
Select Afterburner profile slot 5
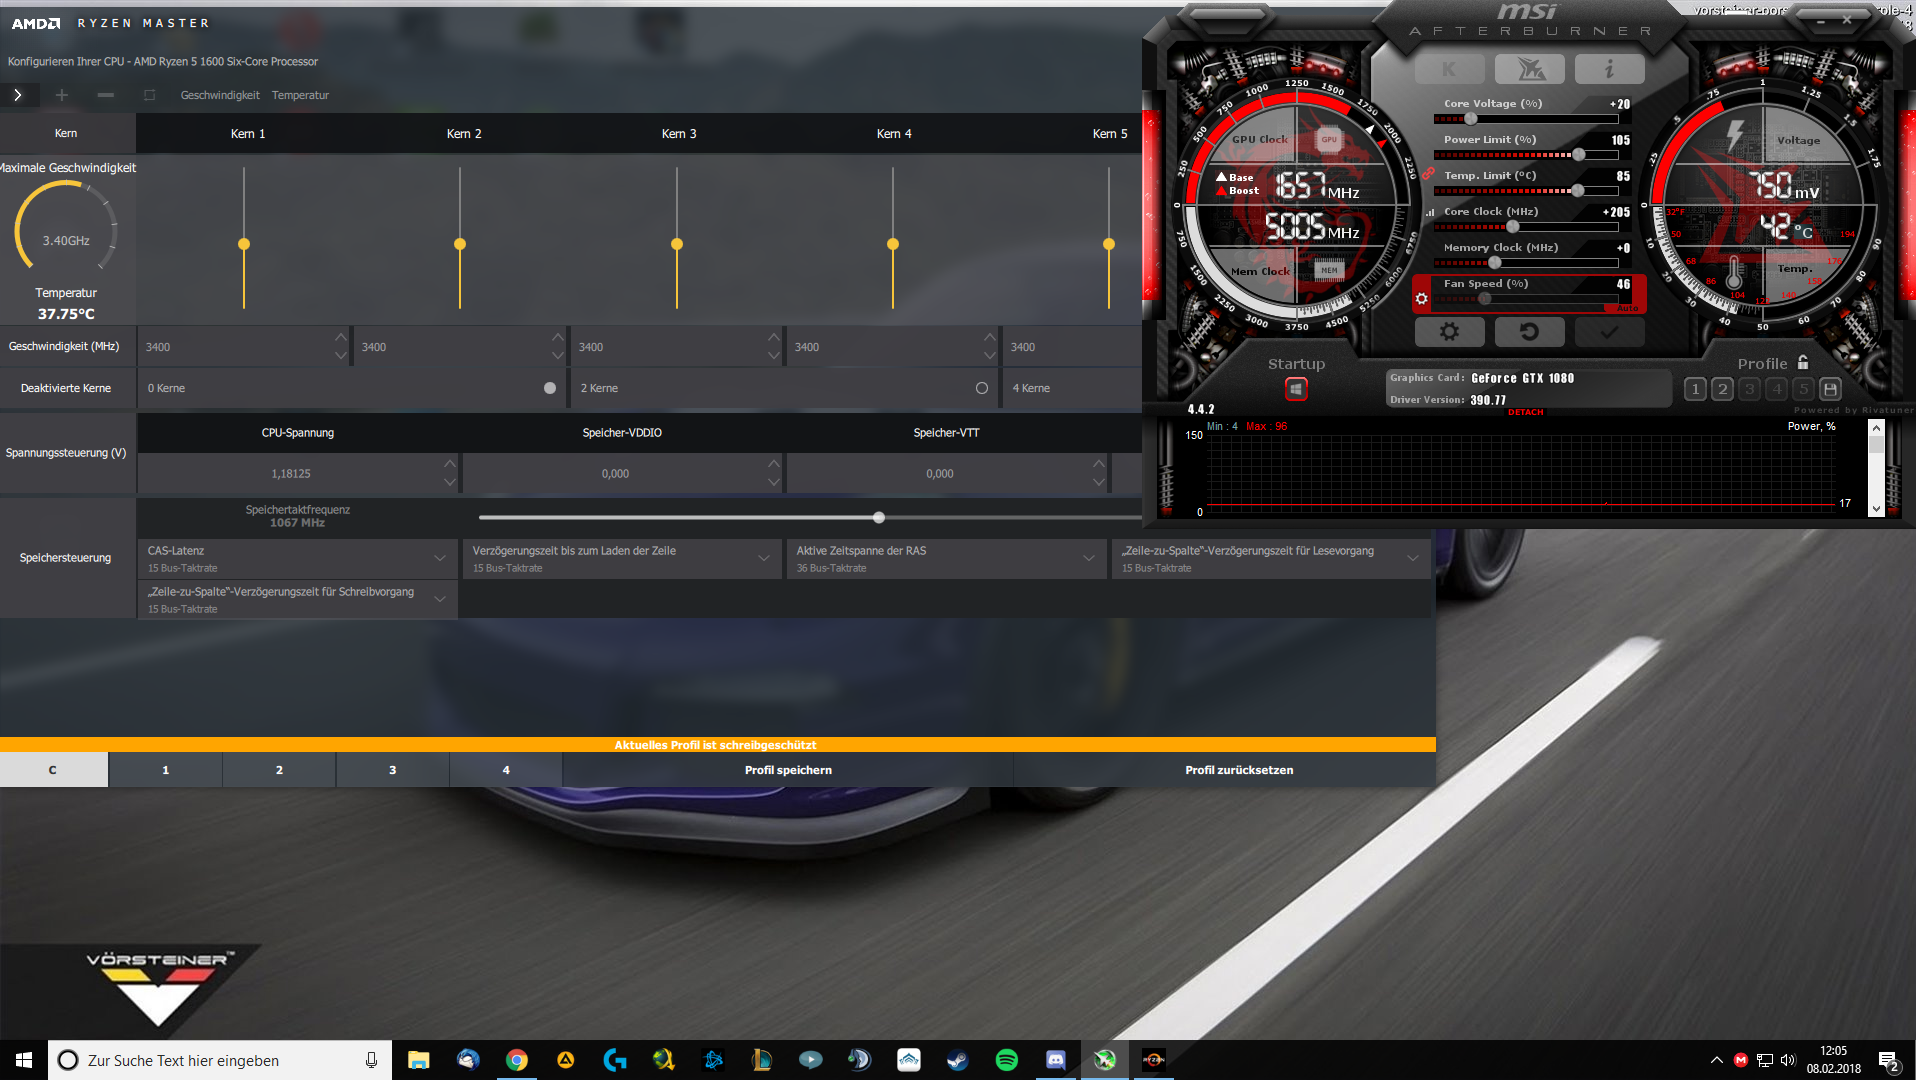[1803, 389]
